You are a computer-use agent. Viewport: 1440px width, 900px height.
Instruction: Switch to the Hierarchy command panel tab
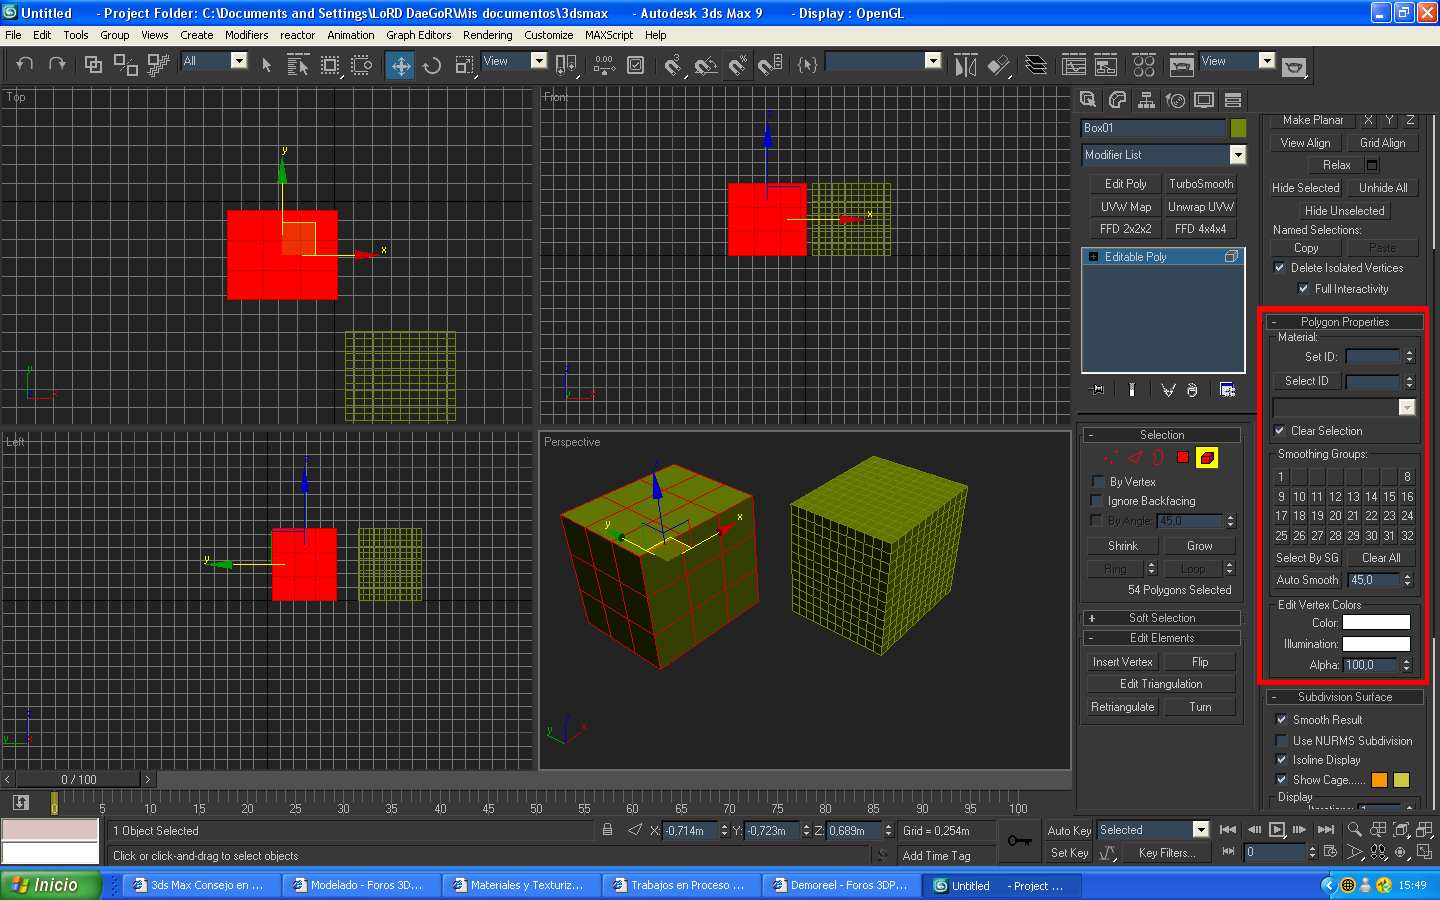1146,99
